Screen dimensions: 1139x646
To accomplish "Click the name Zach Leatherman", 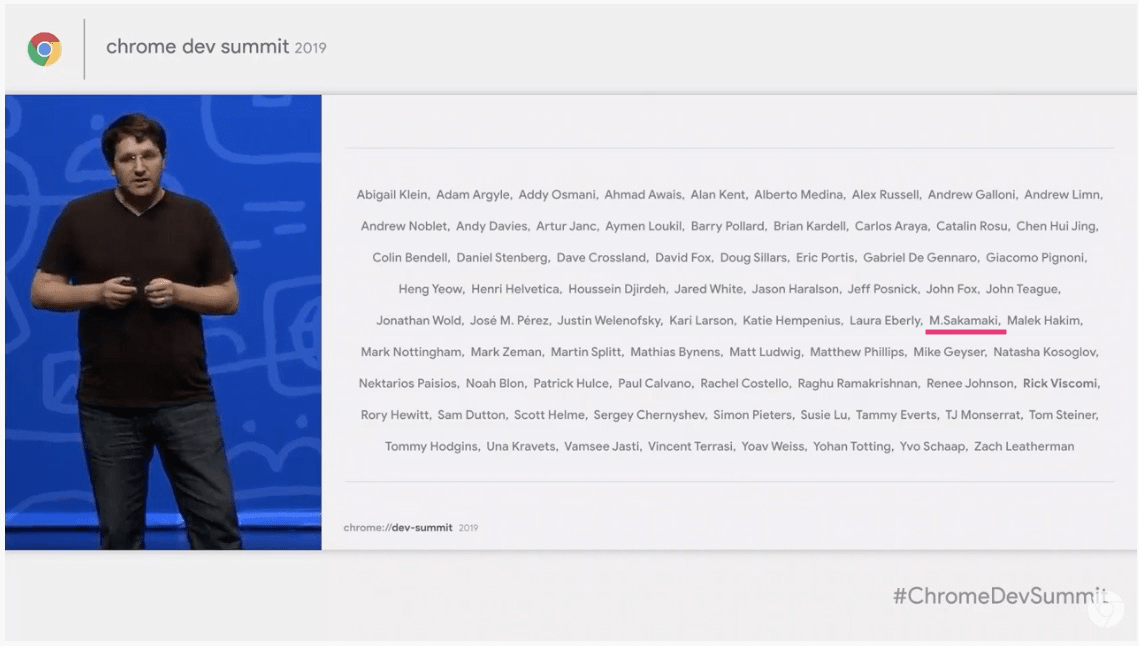I will coord(1024,446).
